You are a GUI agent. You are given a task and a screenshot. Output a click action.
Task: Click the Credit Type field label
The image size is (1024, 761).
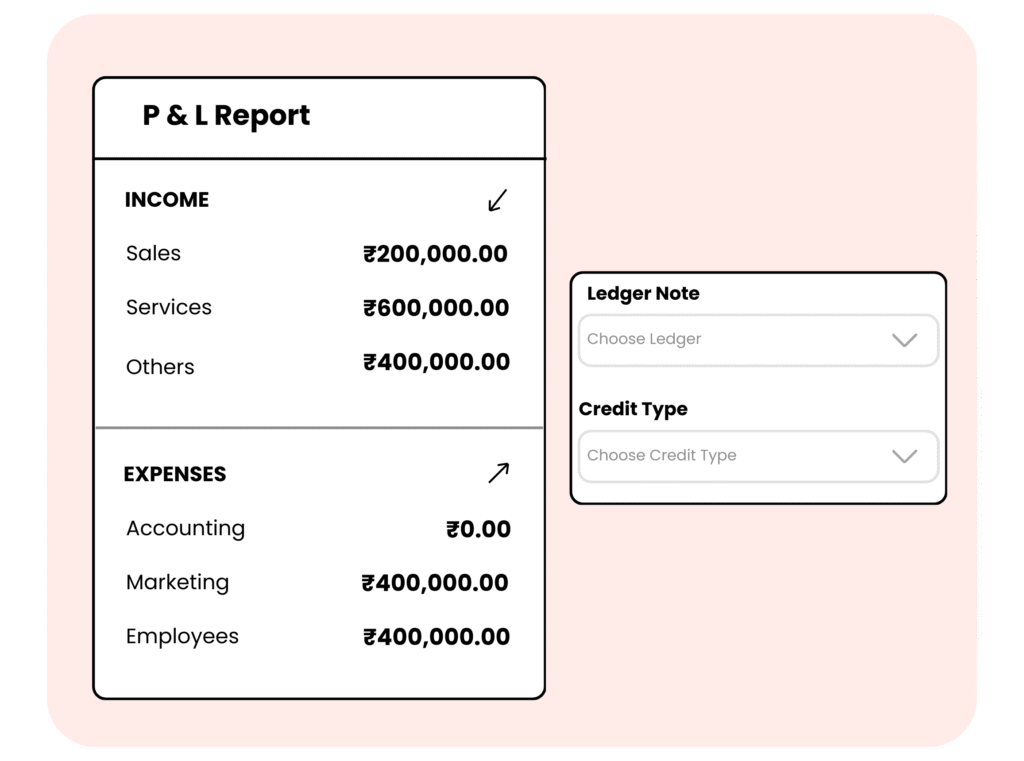click(633, 409)
